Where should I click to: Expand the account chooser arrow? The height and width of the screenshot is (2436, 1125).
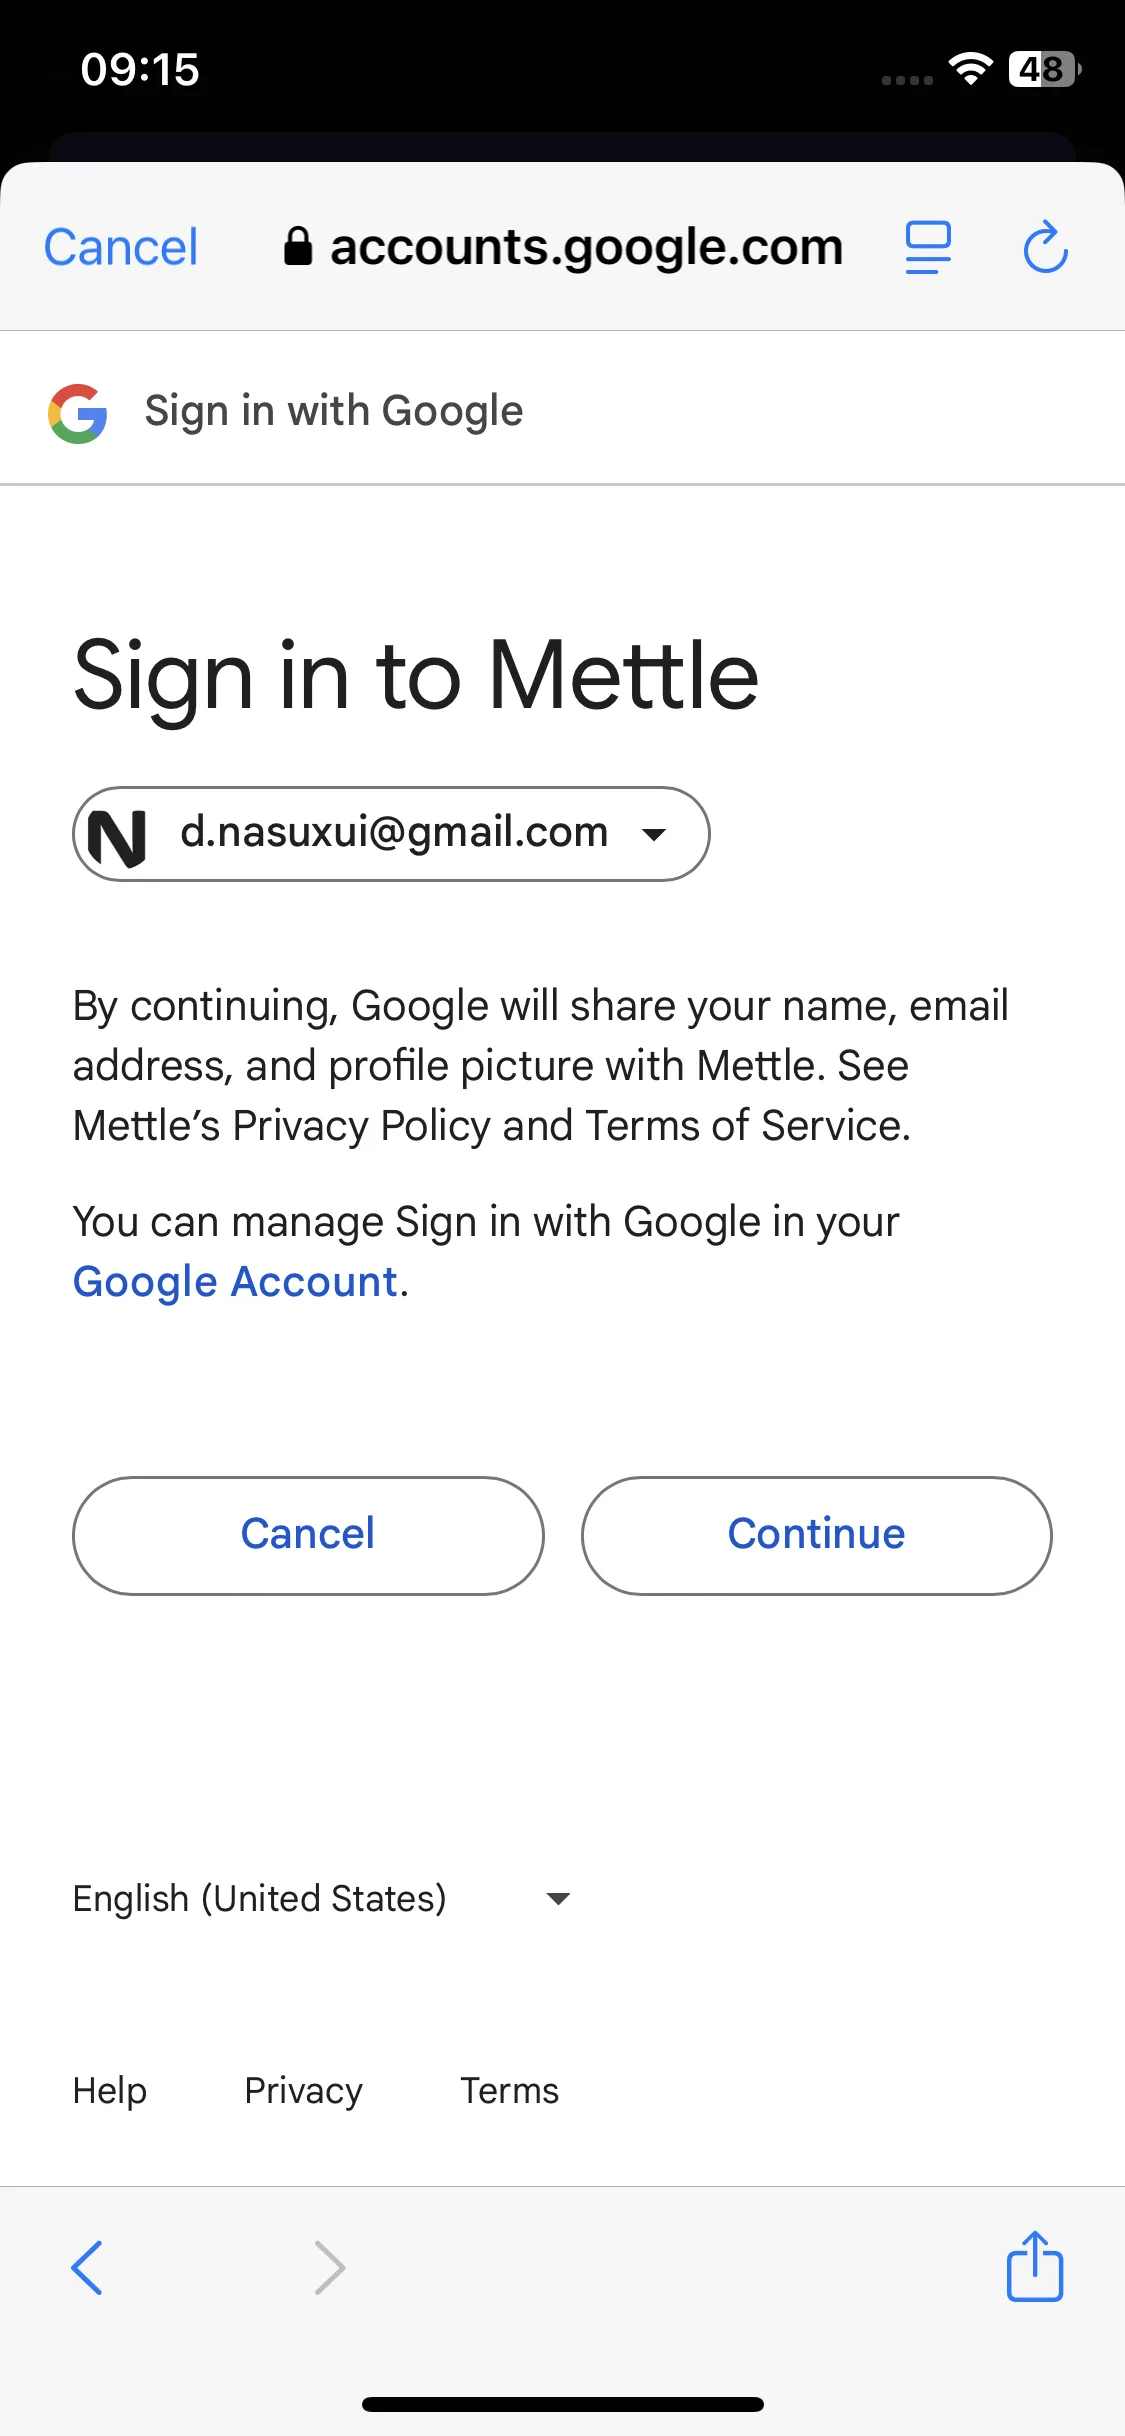pos(654,835)
